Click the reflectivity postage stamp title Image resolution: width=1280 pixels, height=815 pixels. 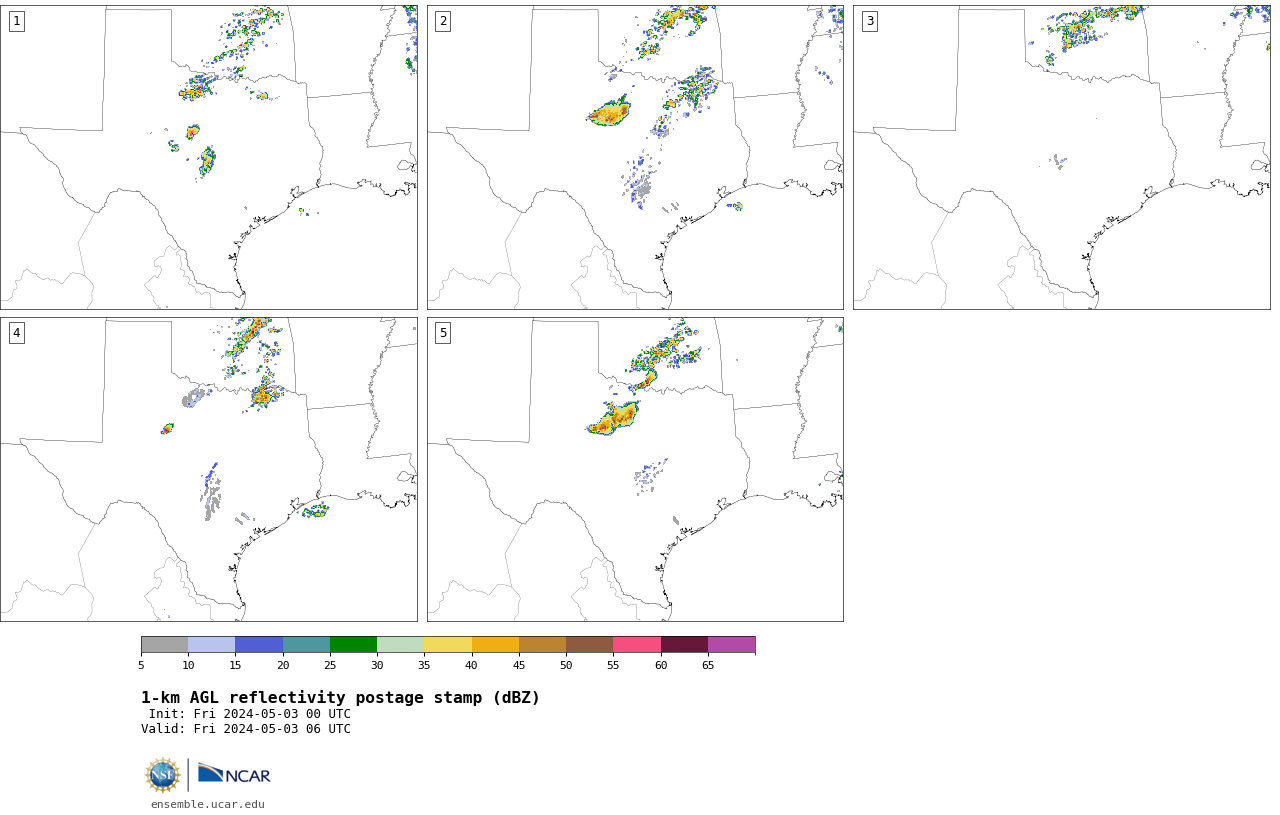pos(340,698)
